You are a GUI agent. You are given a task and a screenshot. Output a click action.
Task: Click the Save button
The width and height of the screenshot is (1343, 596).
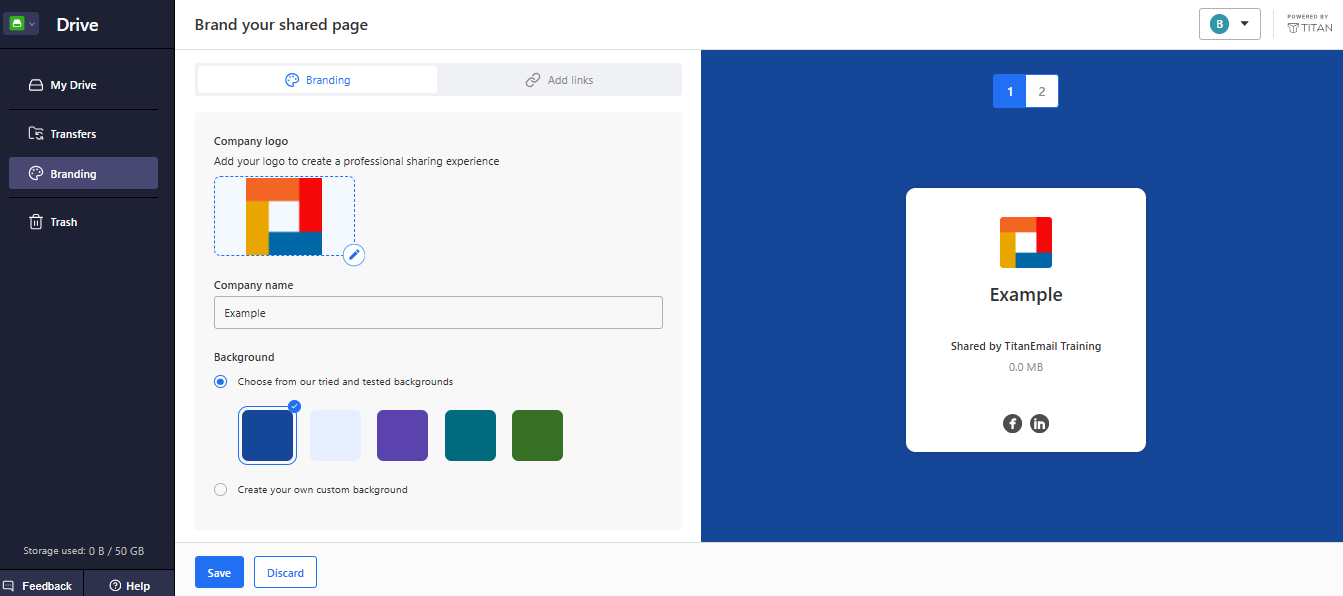[219, 573]
